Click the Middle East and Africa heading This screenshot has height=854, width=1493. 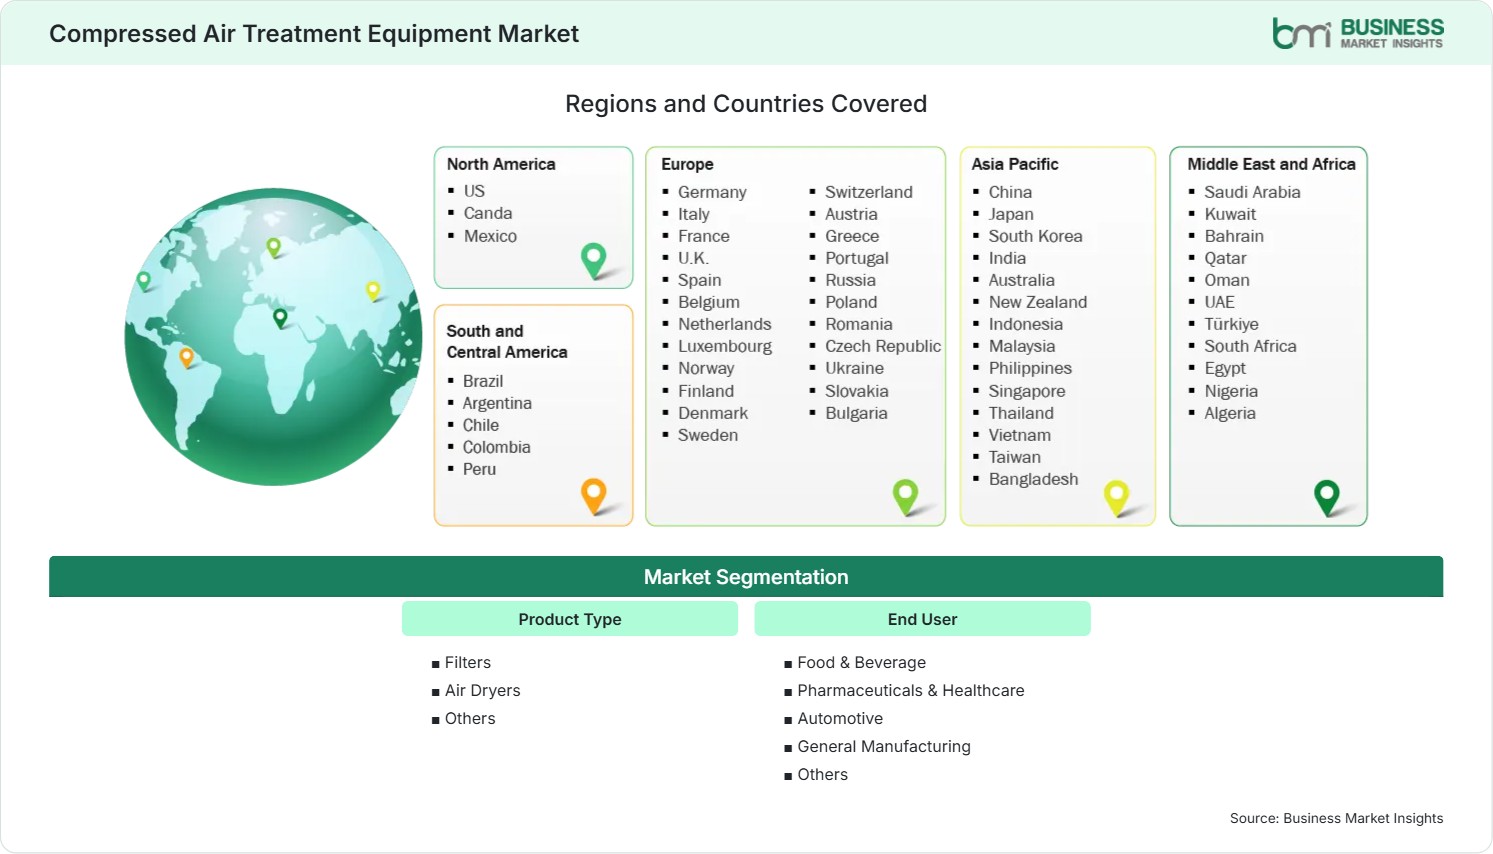click(1271, 164)
